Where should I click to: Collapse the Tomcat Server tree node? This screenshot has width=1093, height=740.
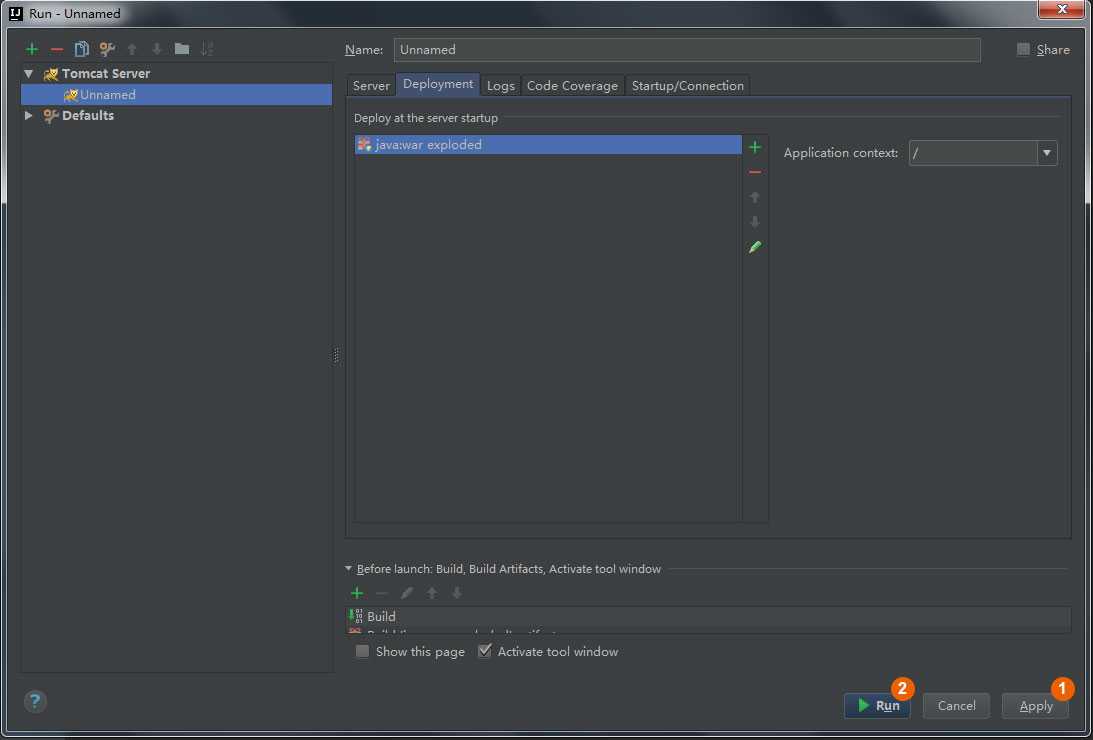(x=29, y=73)
